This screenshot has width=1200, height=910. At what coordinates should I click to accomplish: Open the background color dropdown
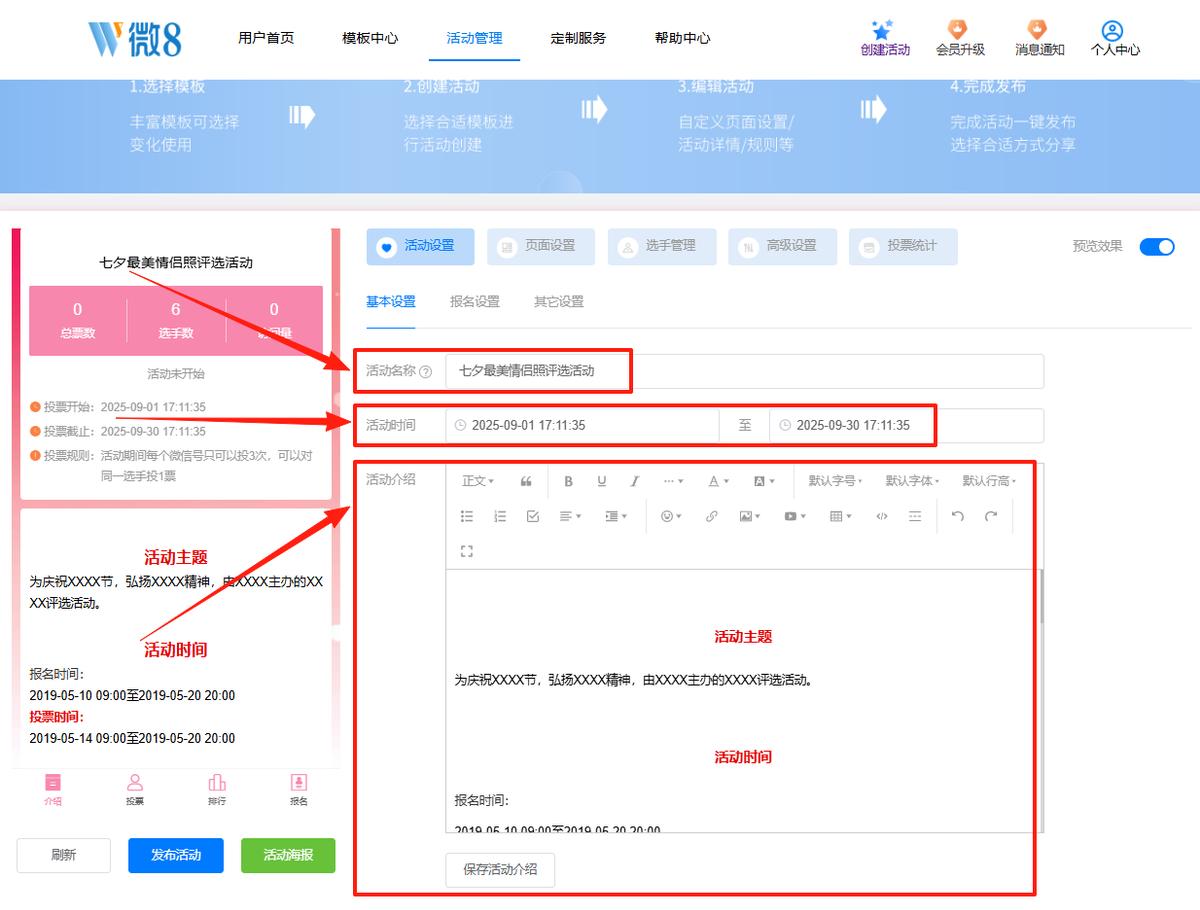tap(764, 481)
